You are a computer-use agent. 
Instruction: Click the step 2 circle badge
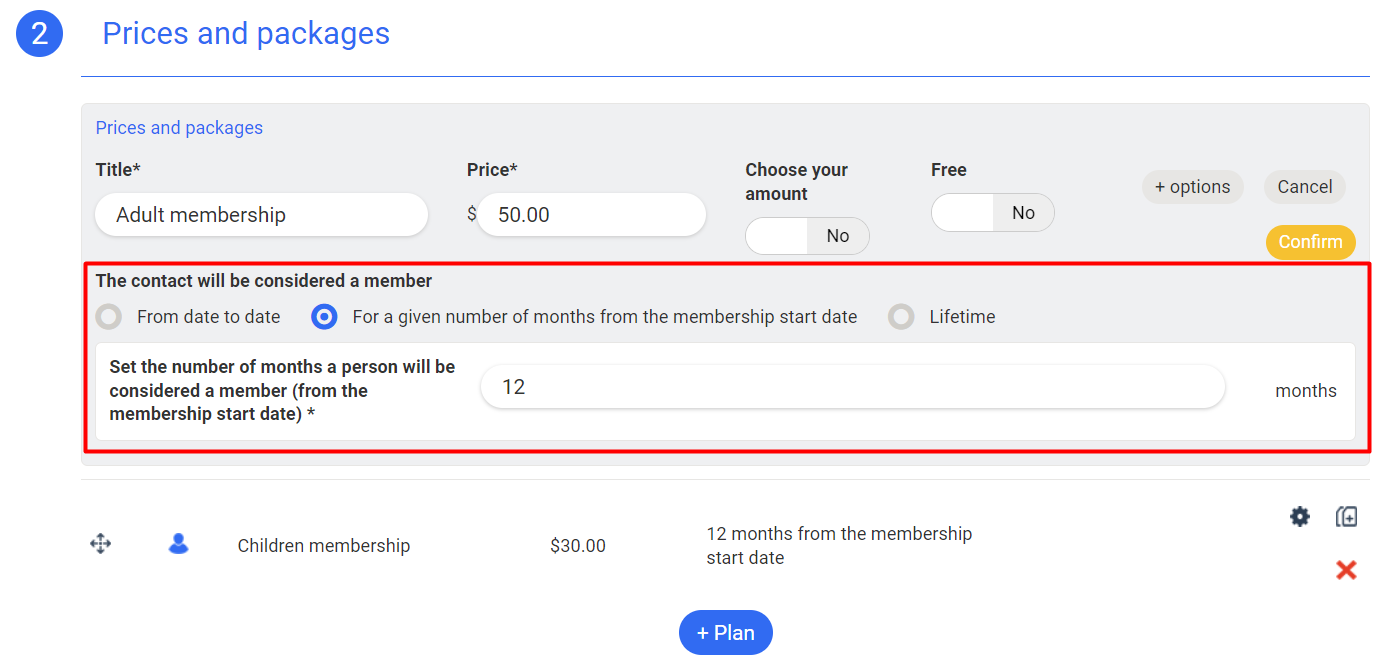[40, 34]
